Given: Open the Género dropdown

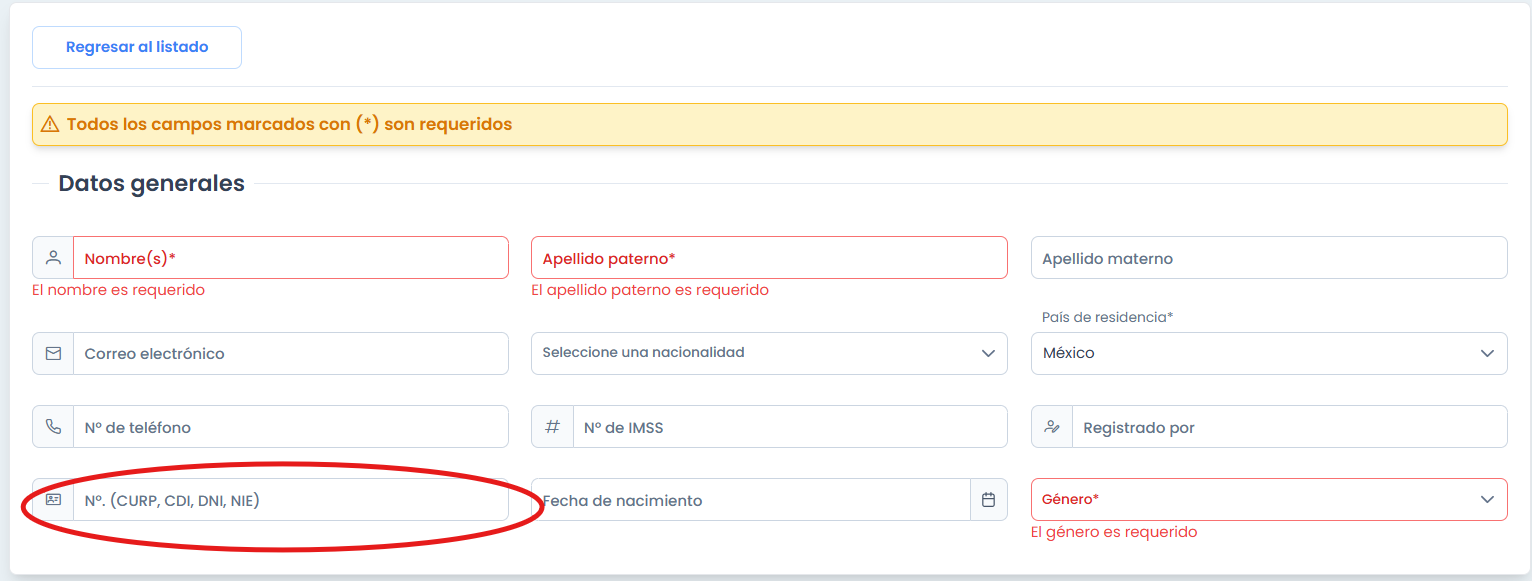Looking at the screenshot, I should pos(1268,499).
